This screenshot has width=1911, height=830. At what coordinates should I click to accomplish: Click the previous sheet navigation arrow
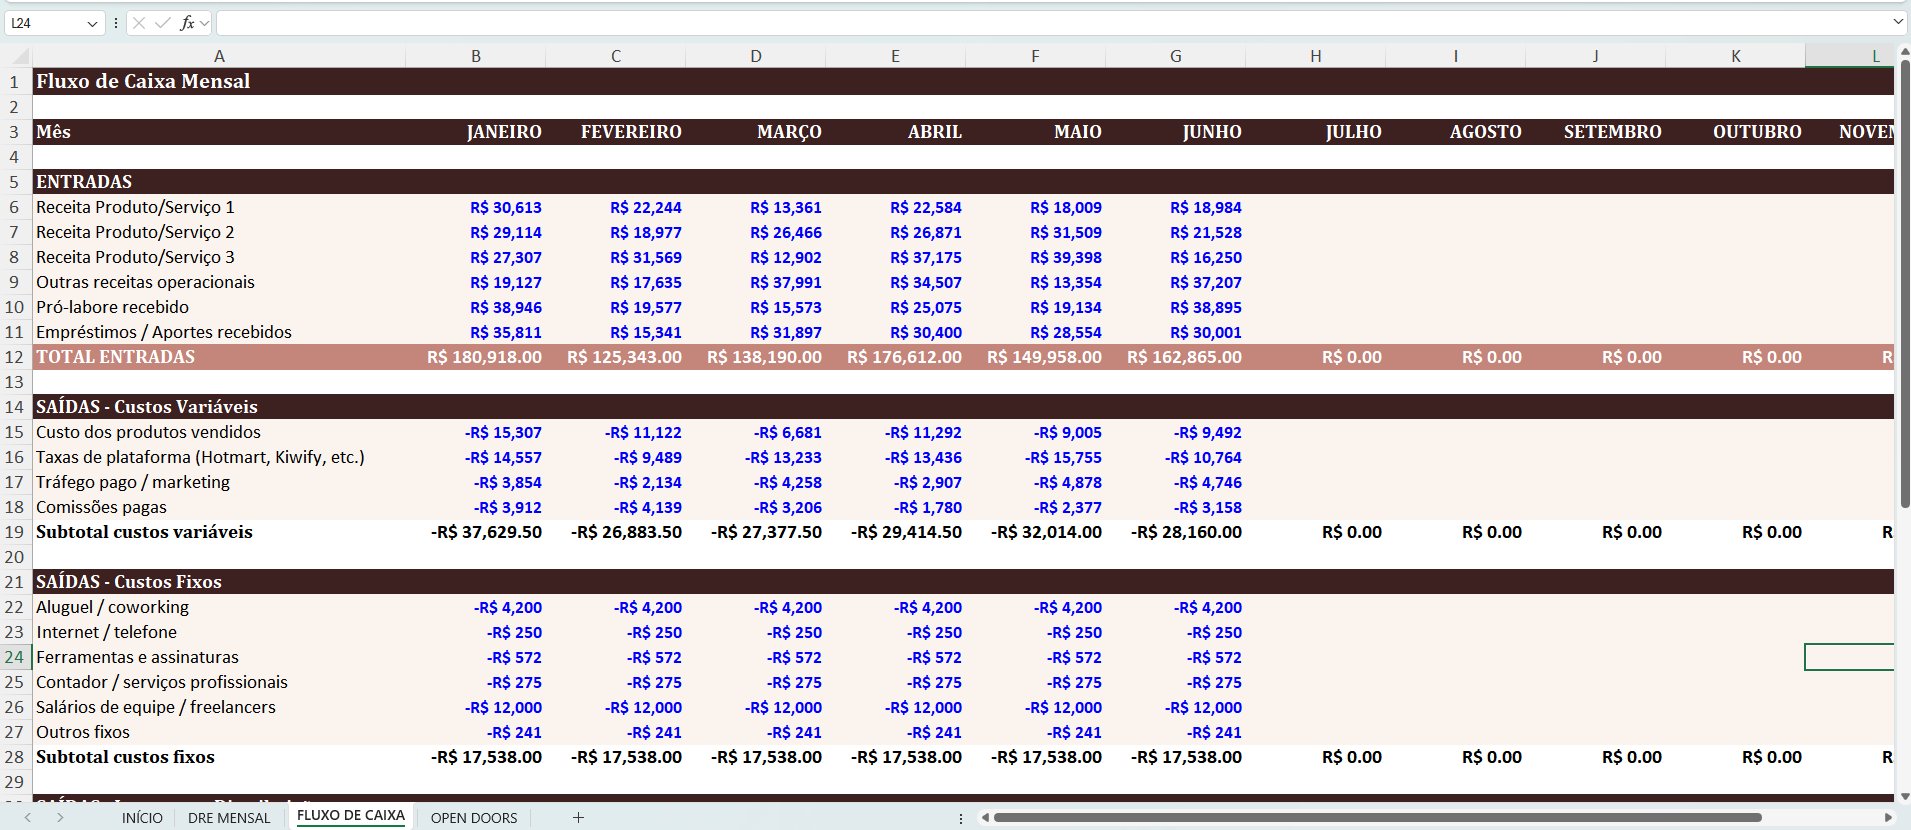[x=28, y=817]
